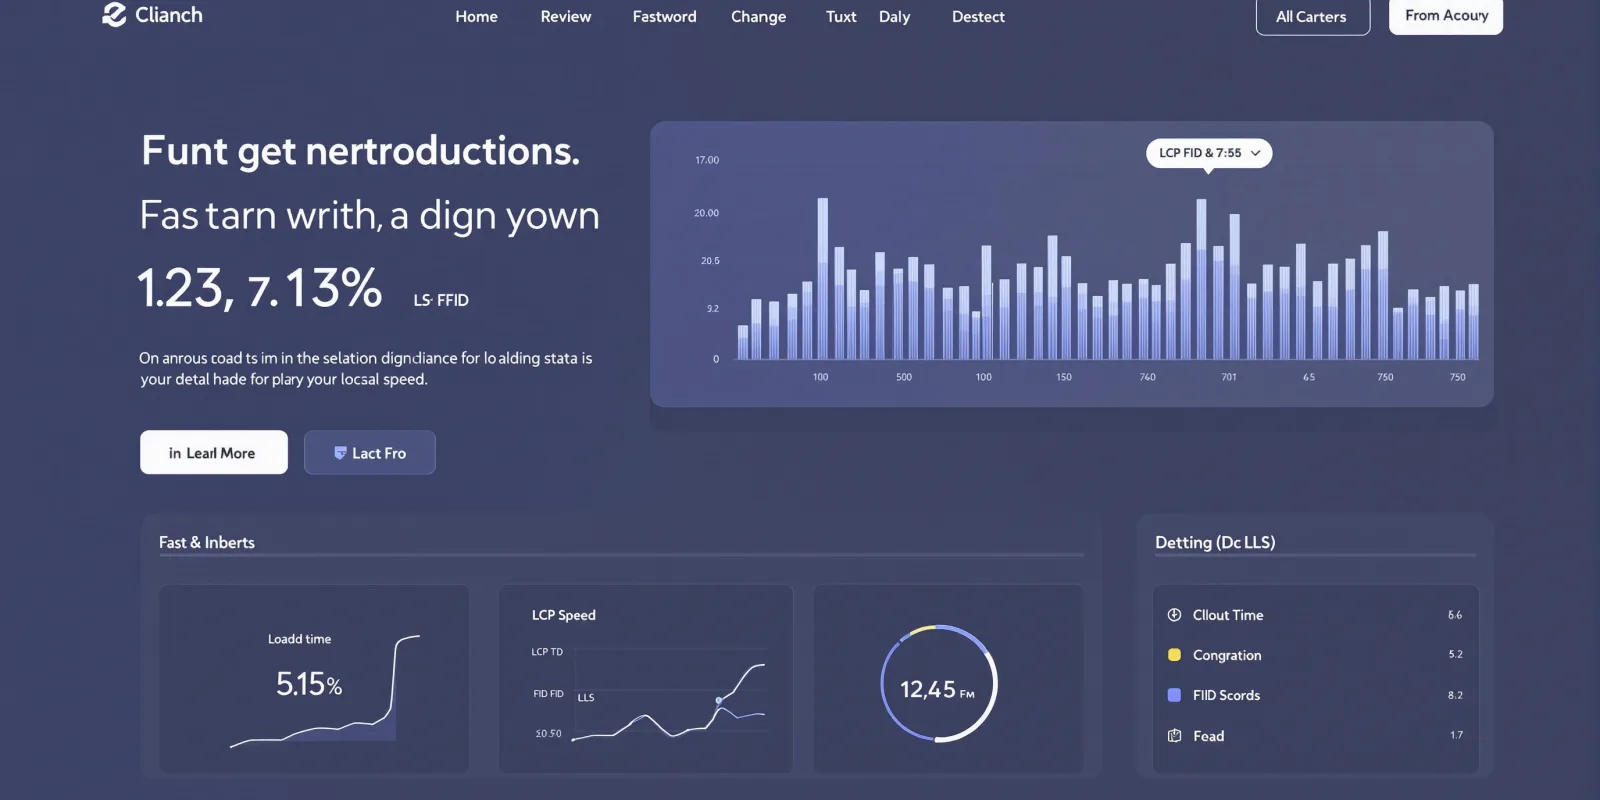Expand the LCP FID & 7:55 dropdown
1600x800 pixels.
pos(1209,153)
